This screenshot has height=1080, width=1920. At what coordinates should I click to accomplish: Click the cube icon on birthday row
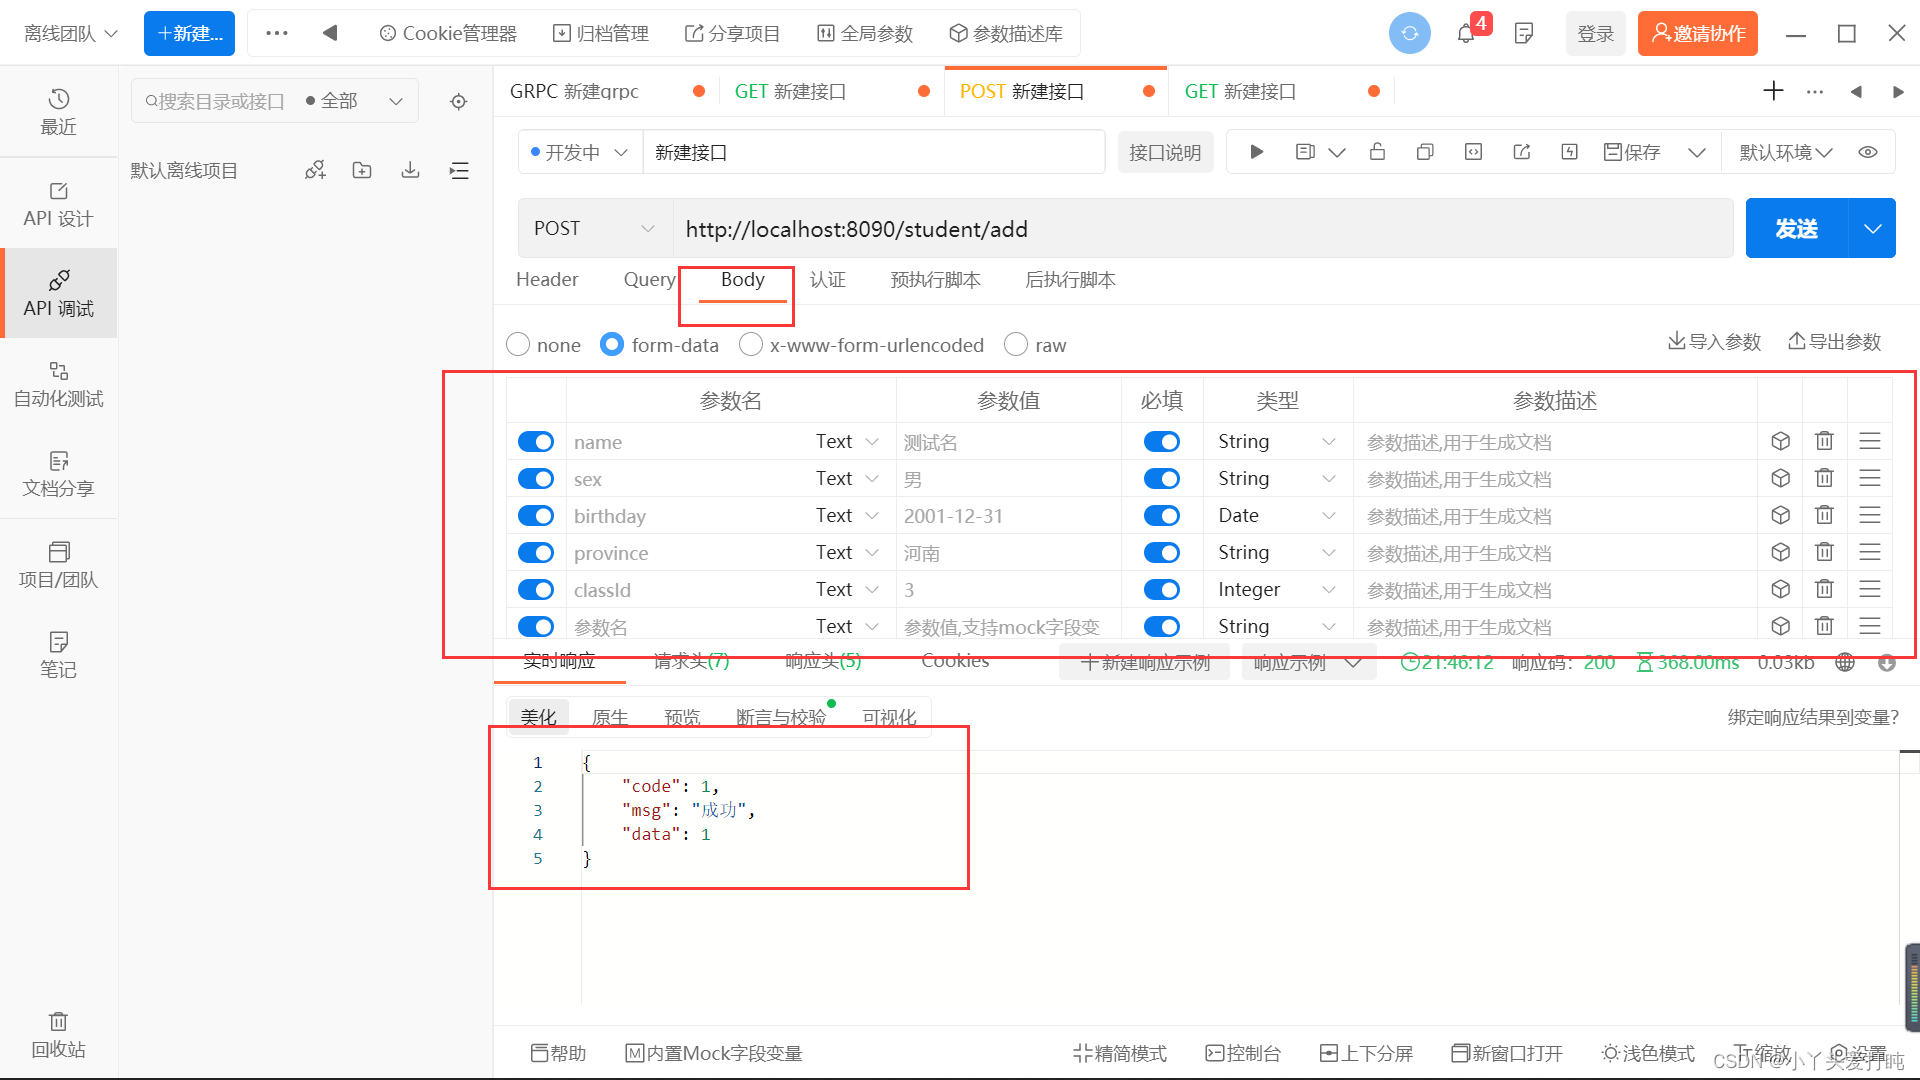(x=1780, y=515)
